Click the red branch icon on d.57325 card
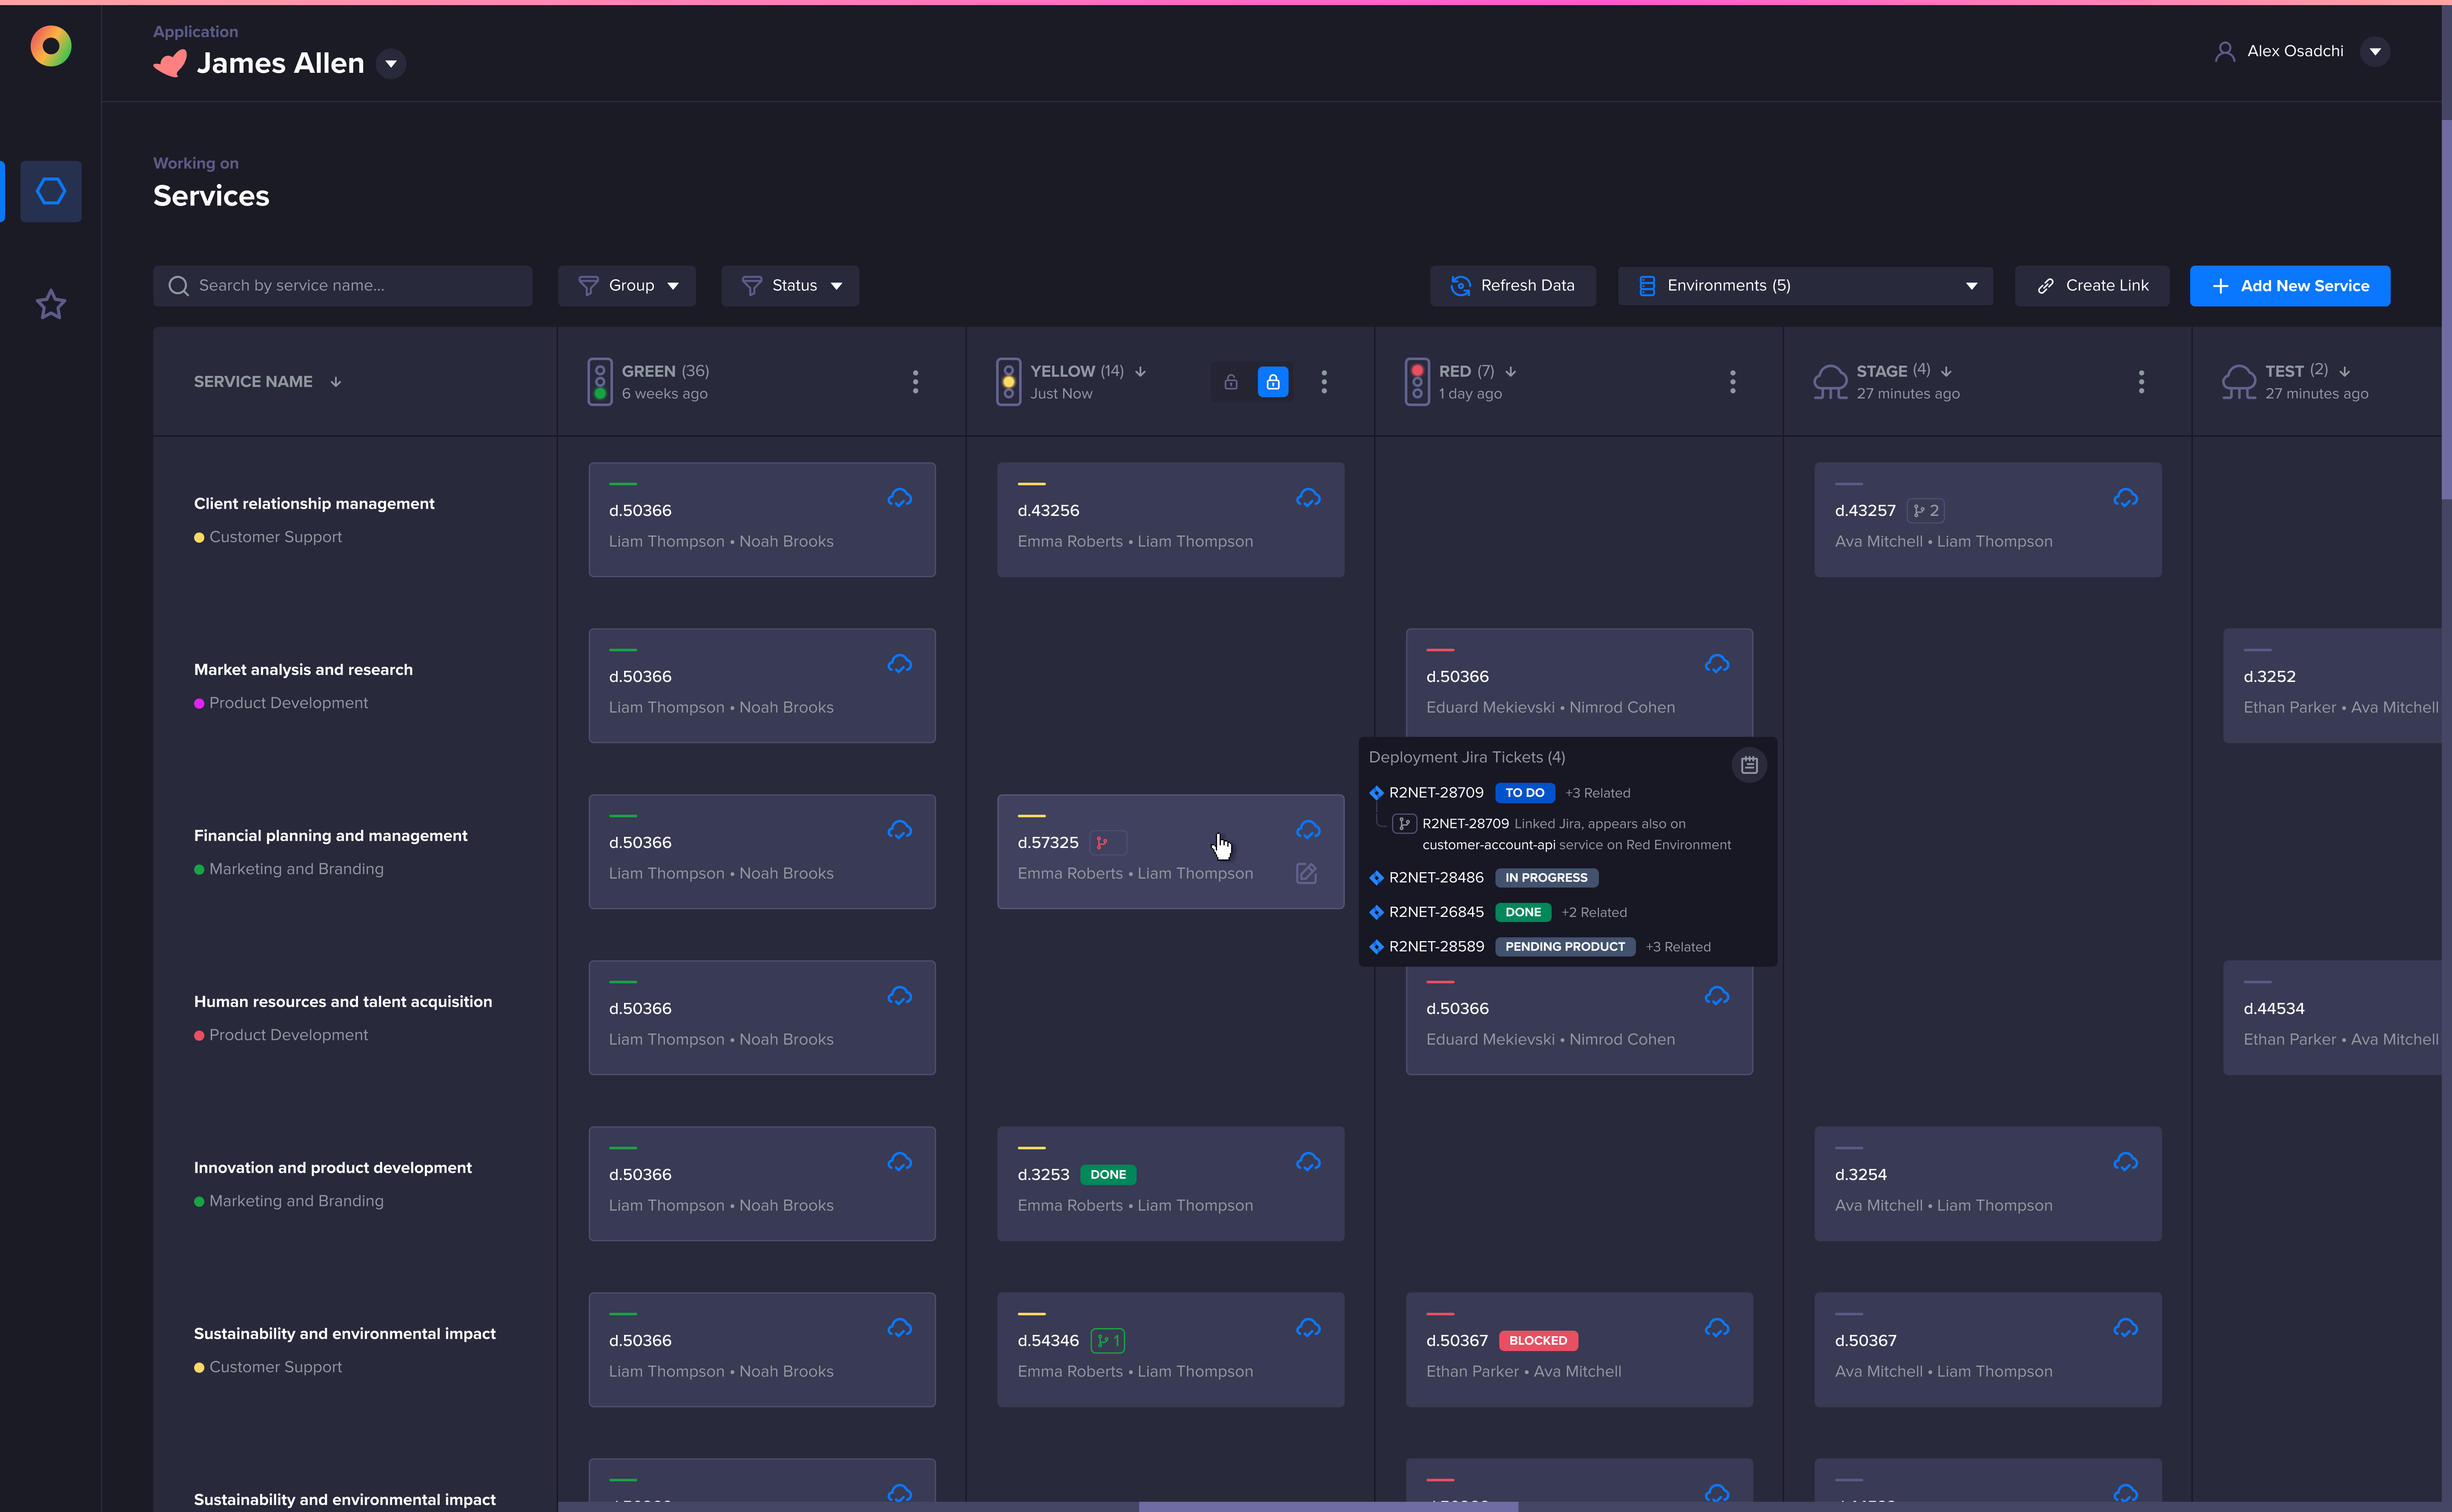This screenshot has width=2452, height=1512. (x=1102, y=843)
